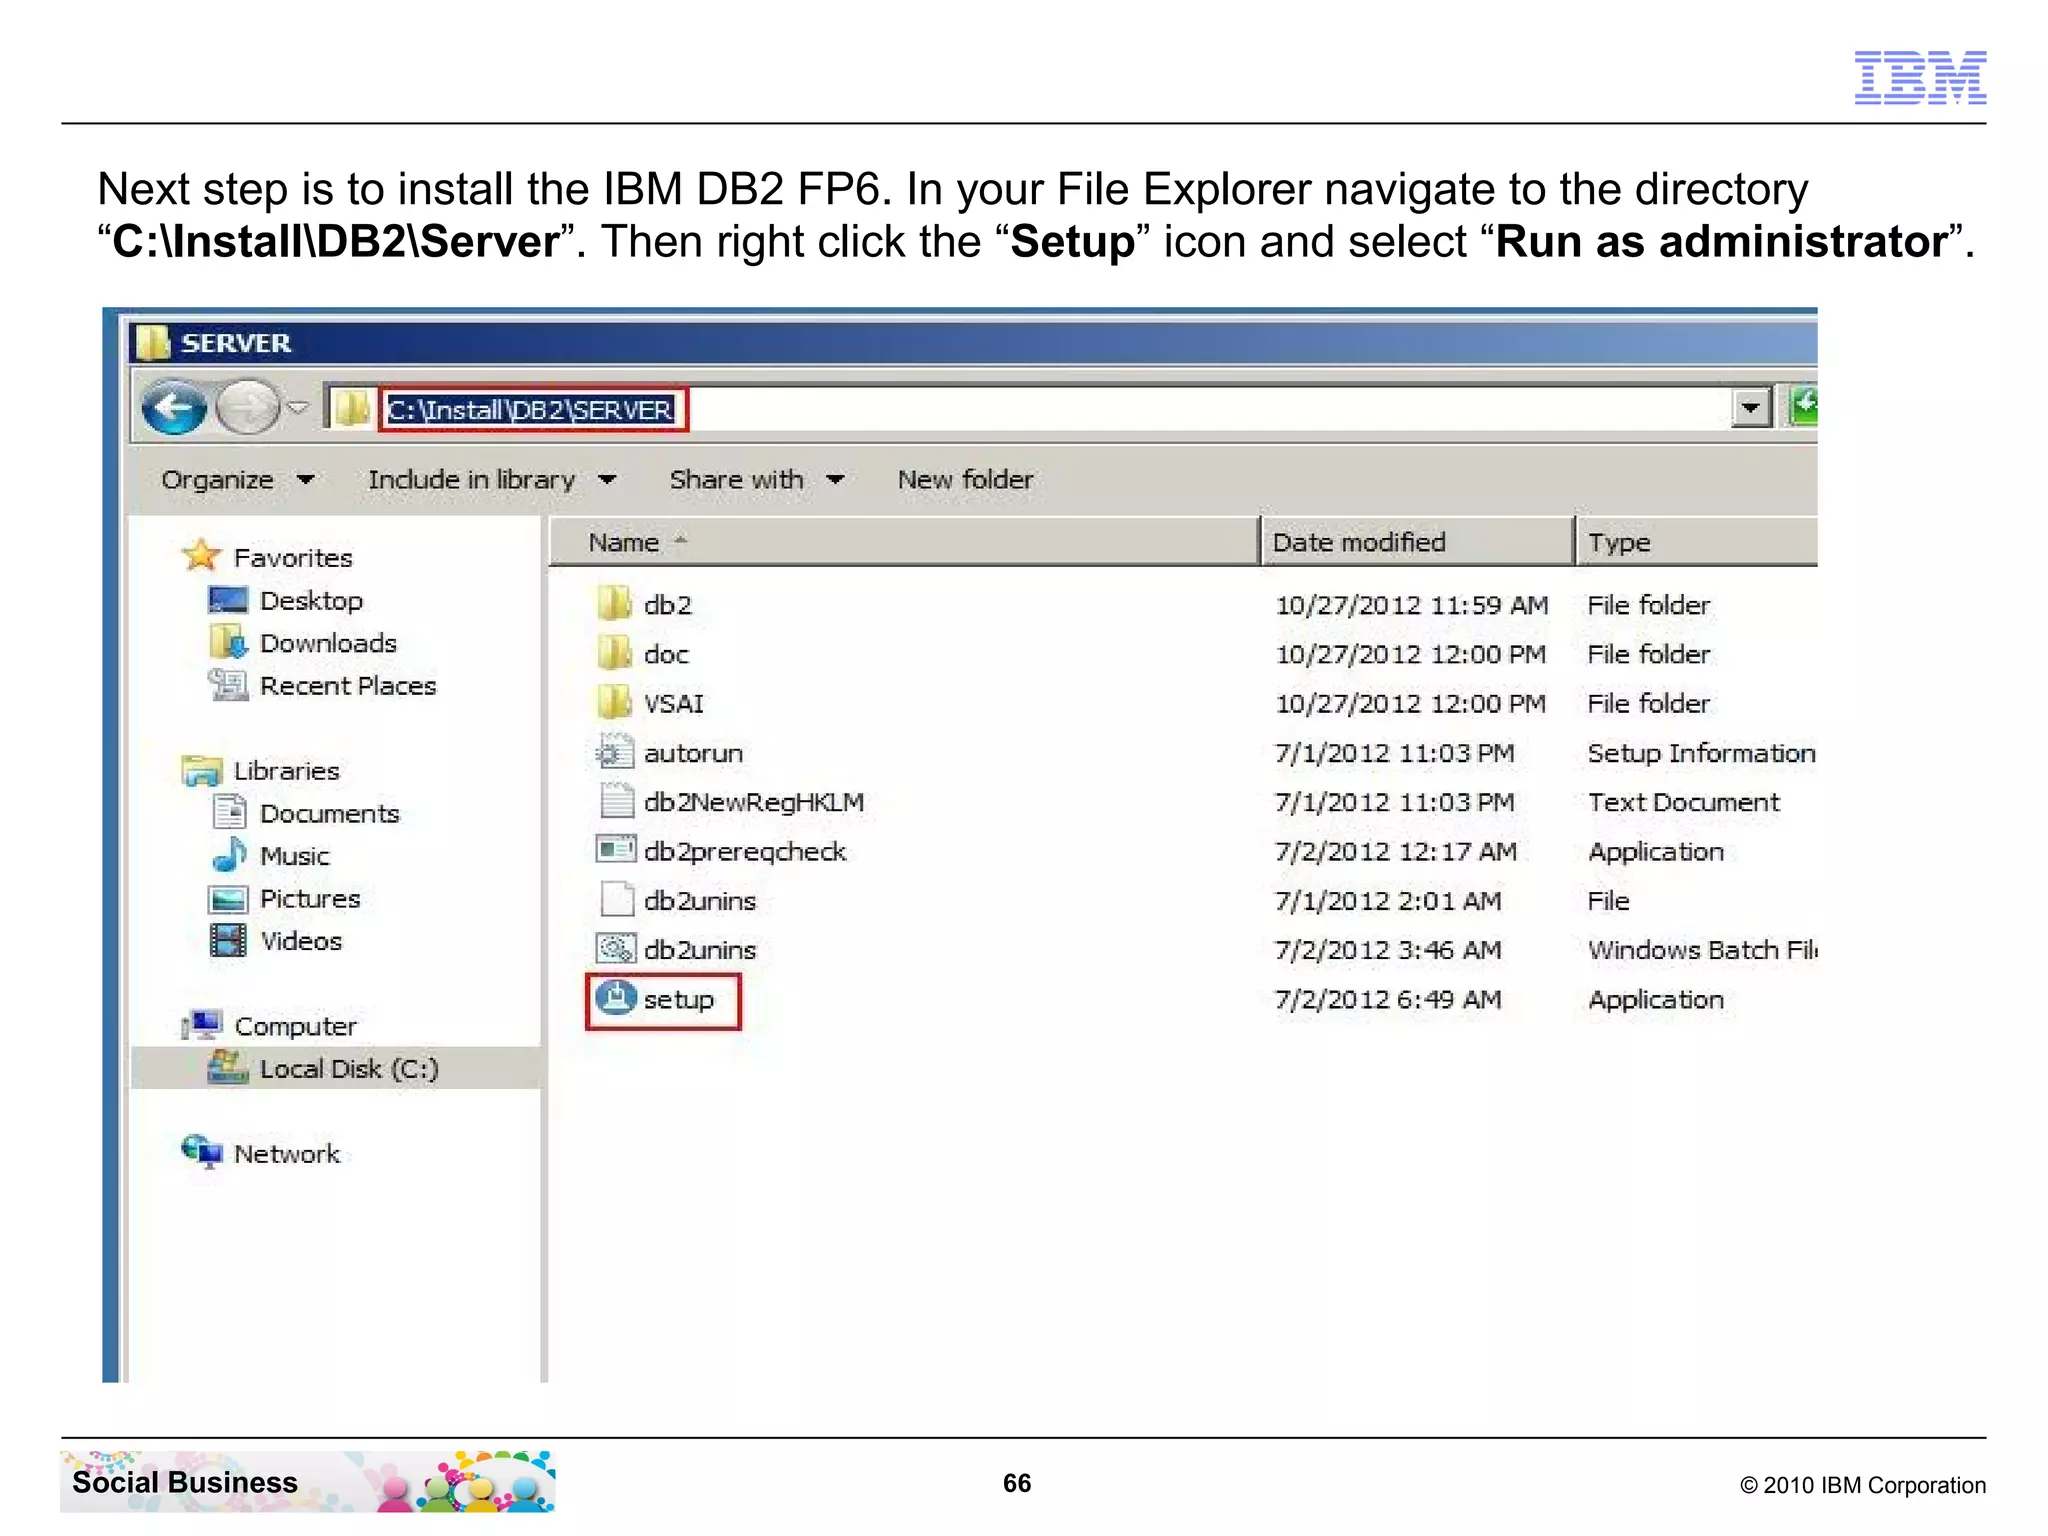The height and width of the screenshot is (1536, 2048).
Task: Click the Recent Places icon
Action: tap(228, 686)
